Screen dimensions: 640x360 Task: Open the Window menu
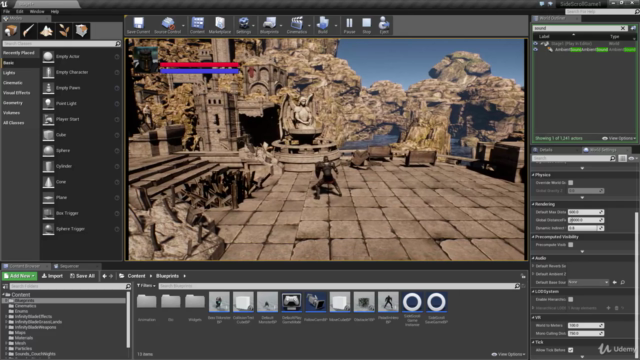point(37,11)
